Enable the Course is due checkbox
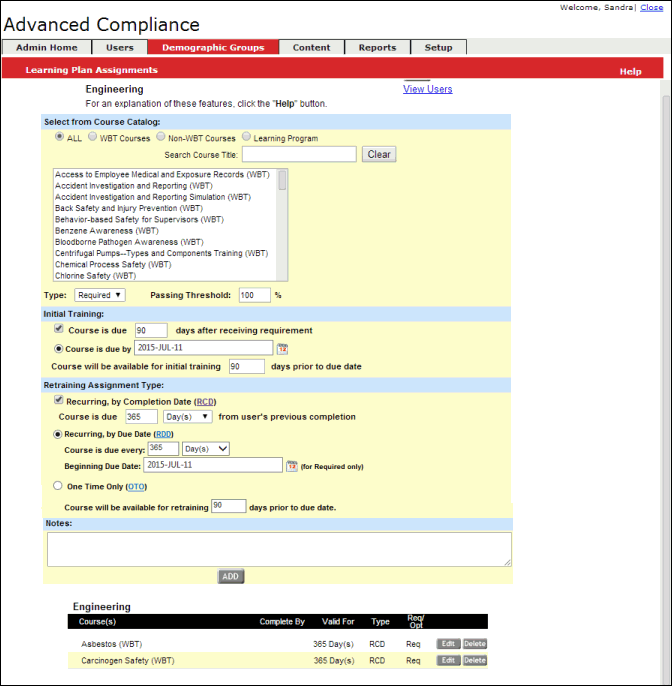 [x=59, y=329]
